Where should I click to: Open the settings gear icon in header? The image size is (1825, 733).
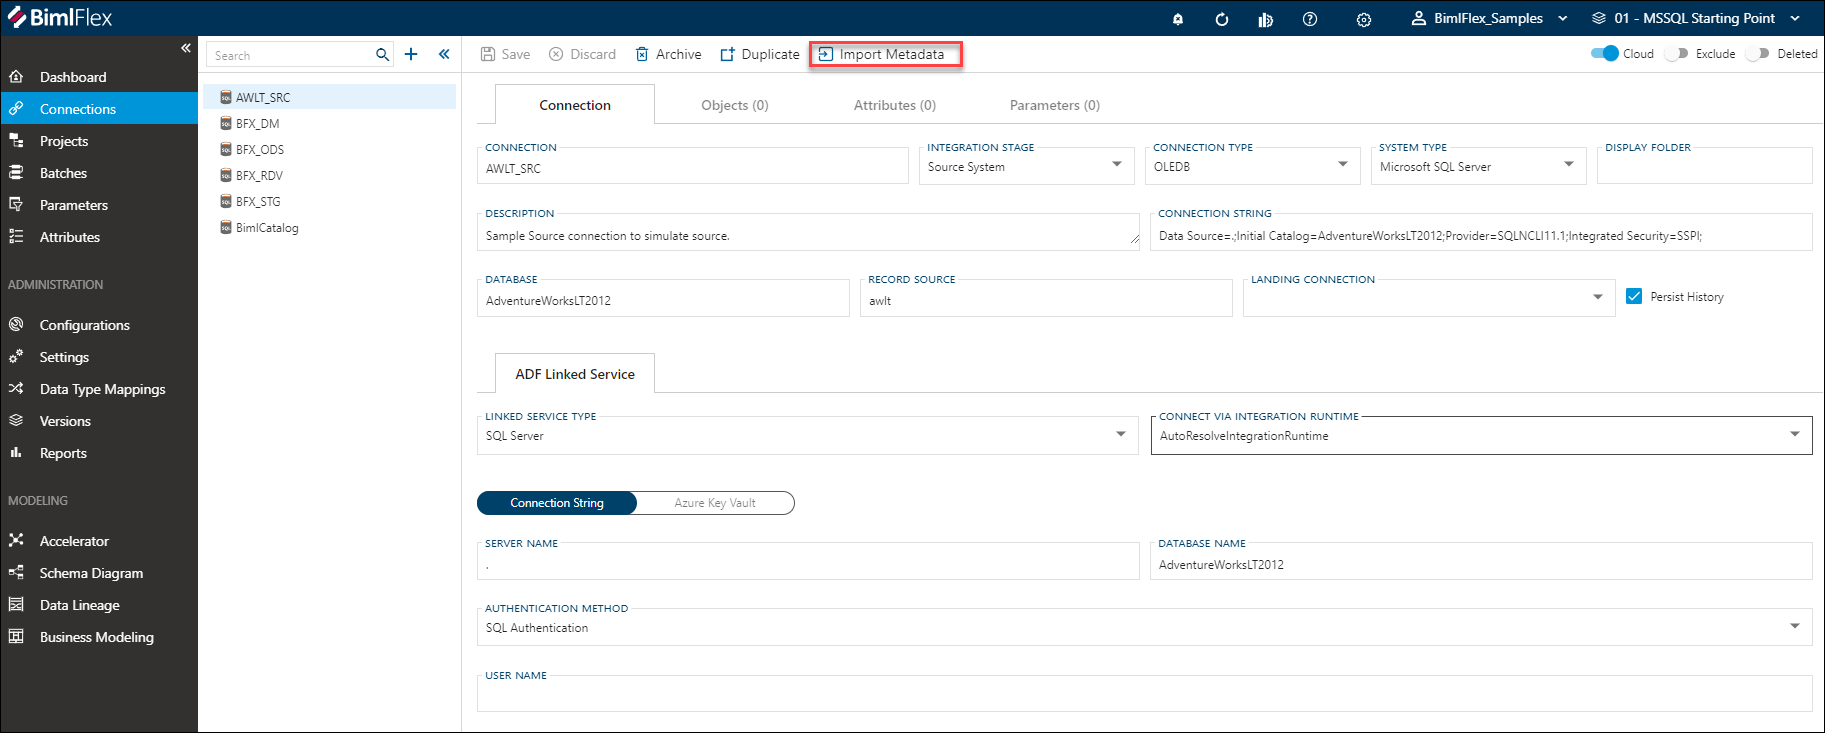tap(1364, 19)
